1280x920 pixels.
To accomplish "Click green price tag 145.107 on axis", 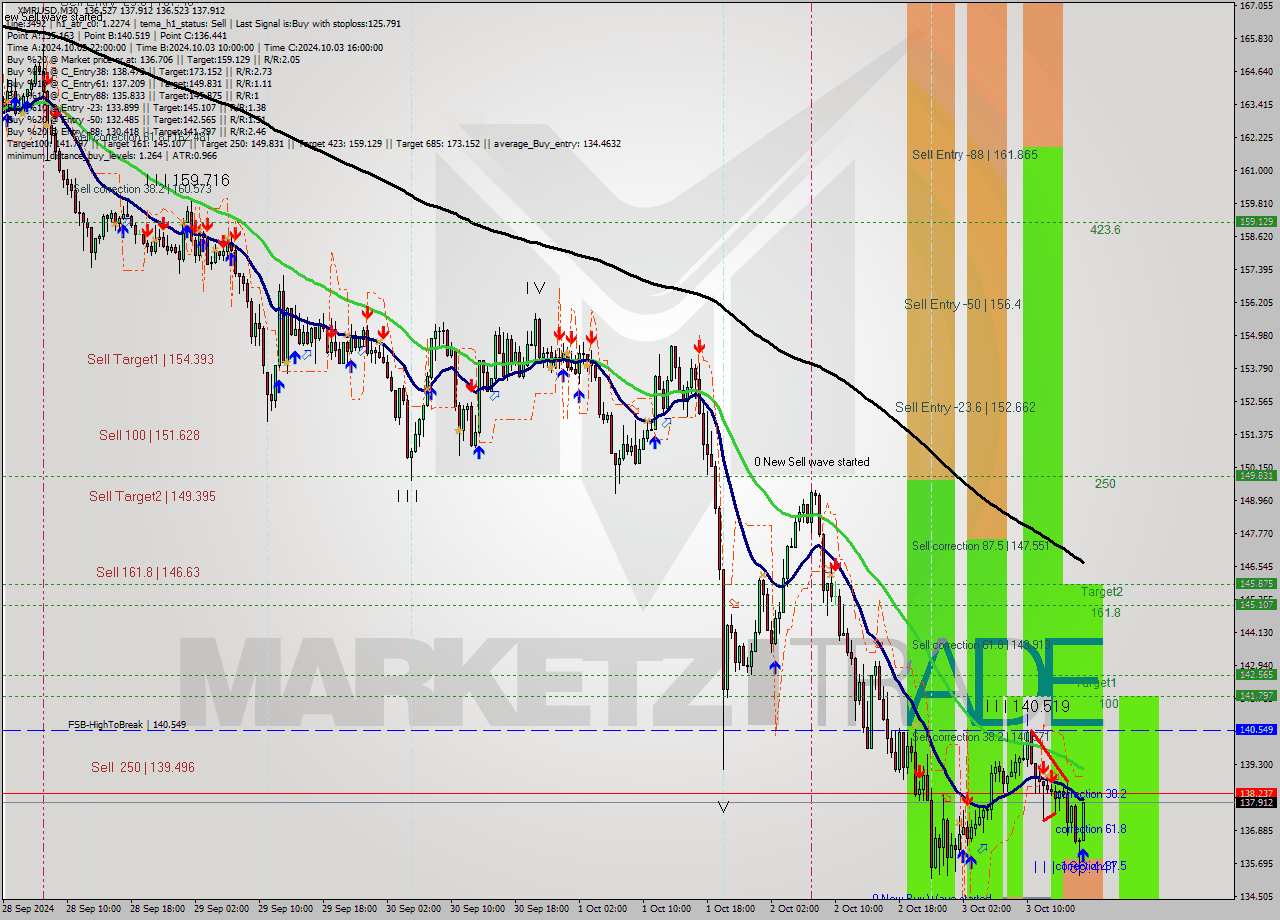I will pos(1255,604).
